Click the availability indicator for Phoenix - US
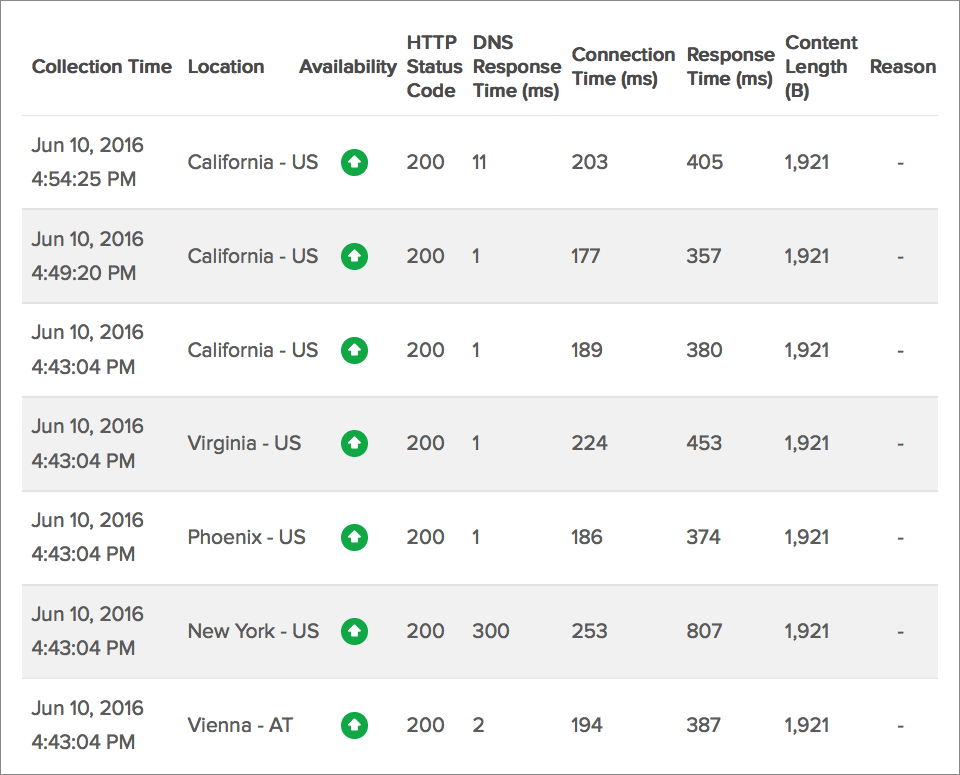Screen dimensions: 960x775 click(354, 537)
